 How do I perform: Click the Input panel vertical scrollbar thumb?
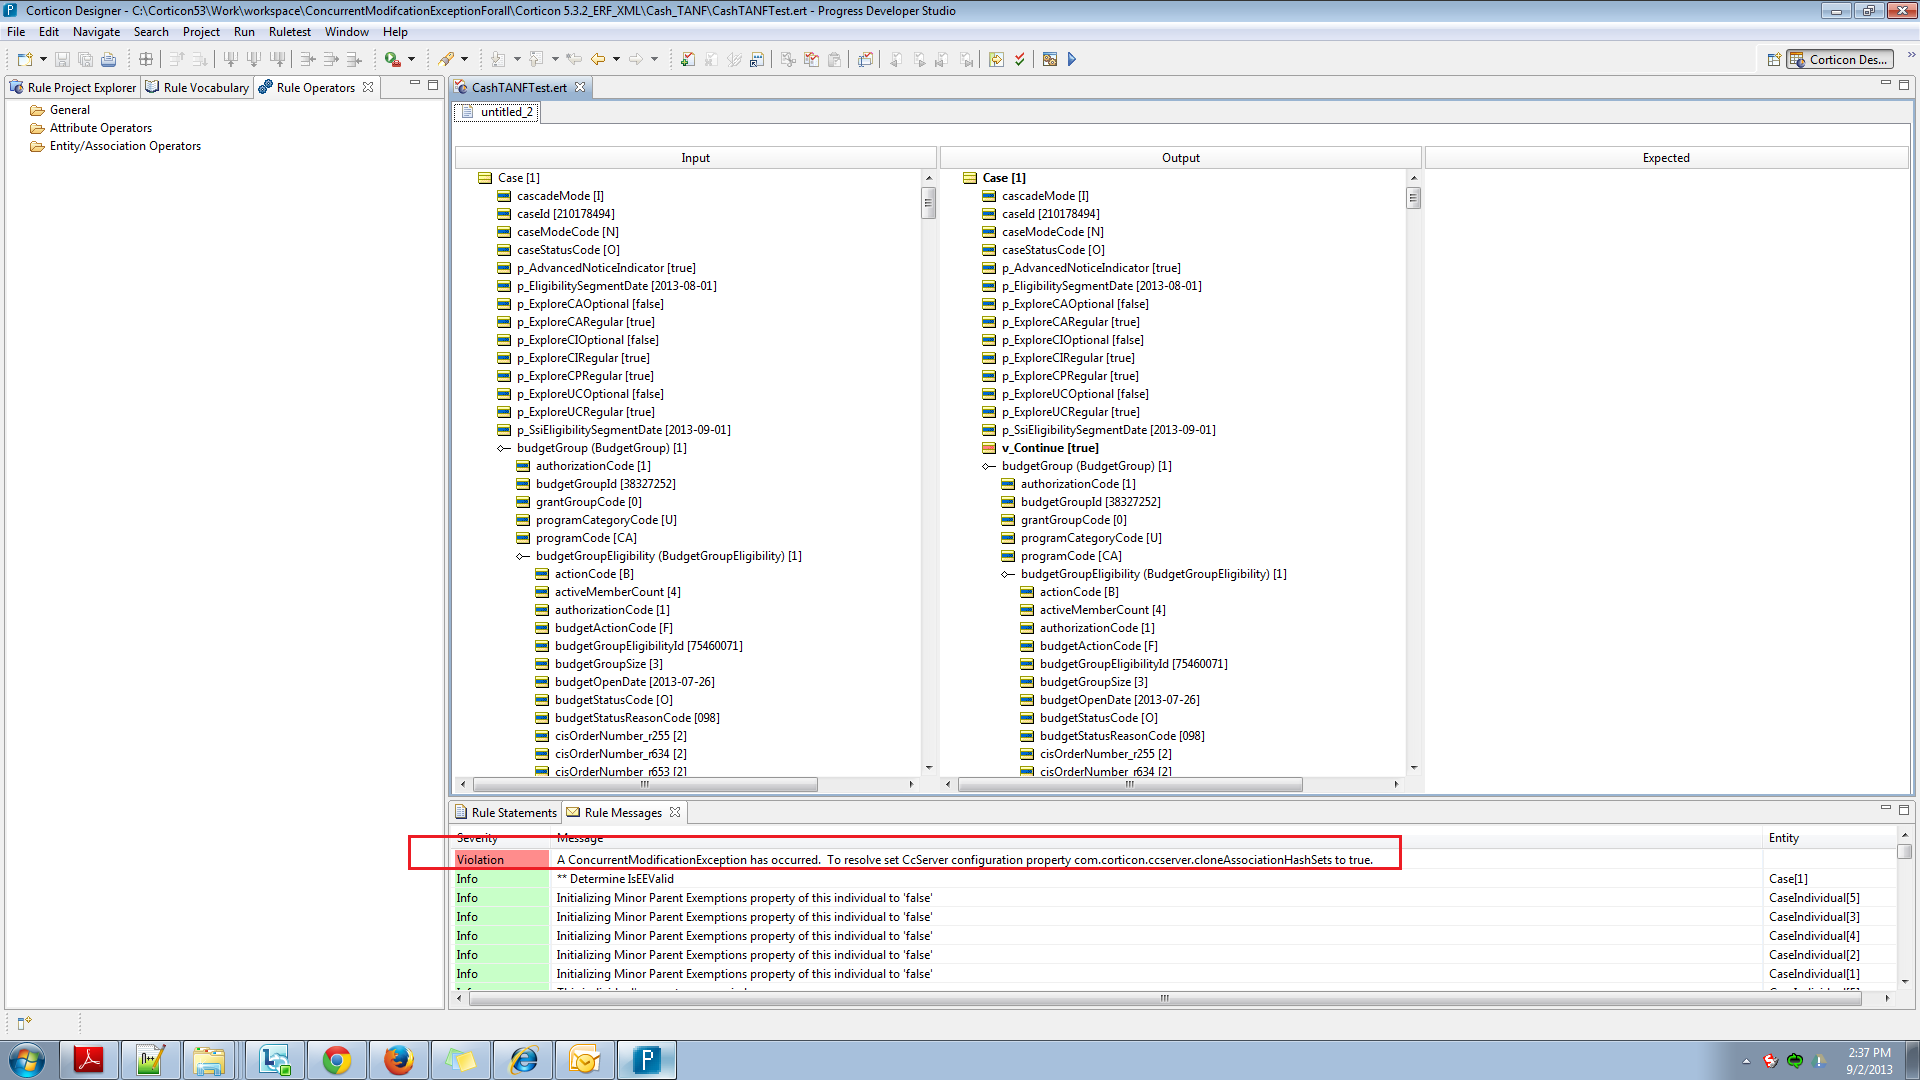(928, 203)
